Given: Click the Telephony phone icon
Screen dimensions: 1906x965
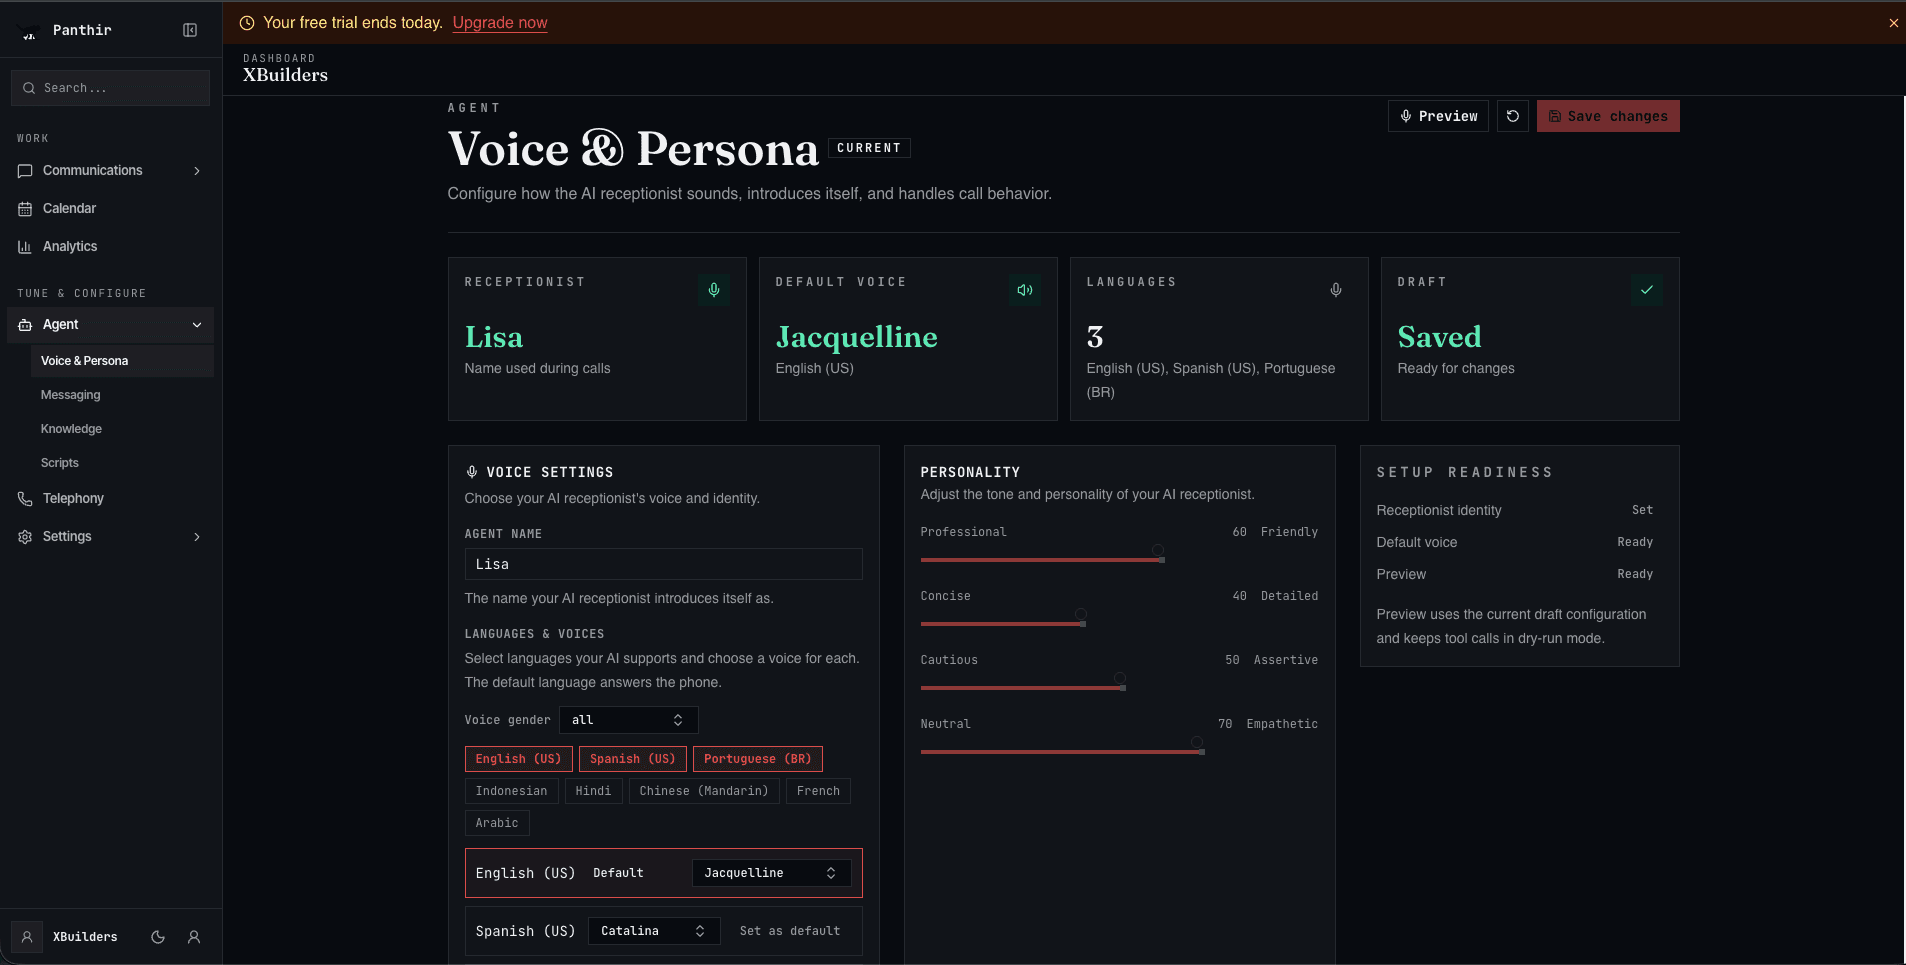Looking at the screenshot, I should (25, 499).
